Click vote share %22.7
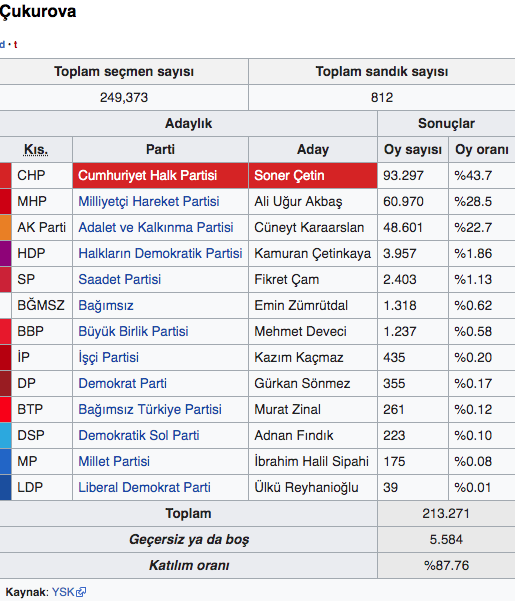Screen dimensions: 515x601 [473, 228]
